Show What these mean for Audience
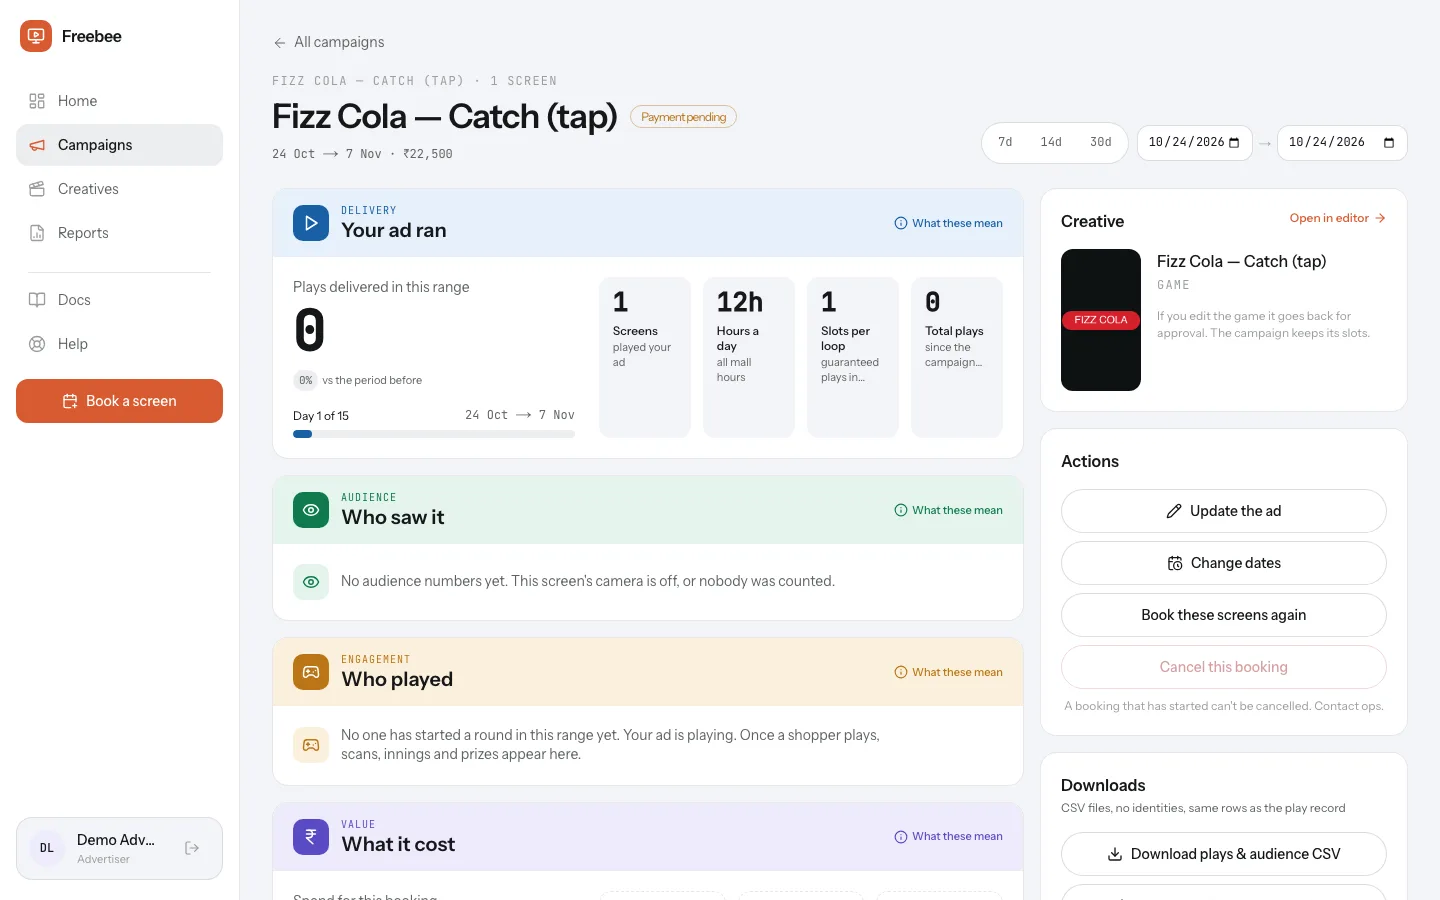 point(948,510)
